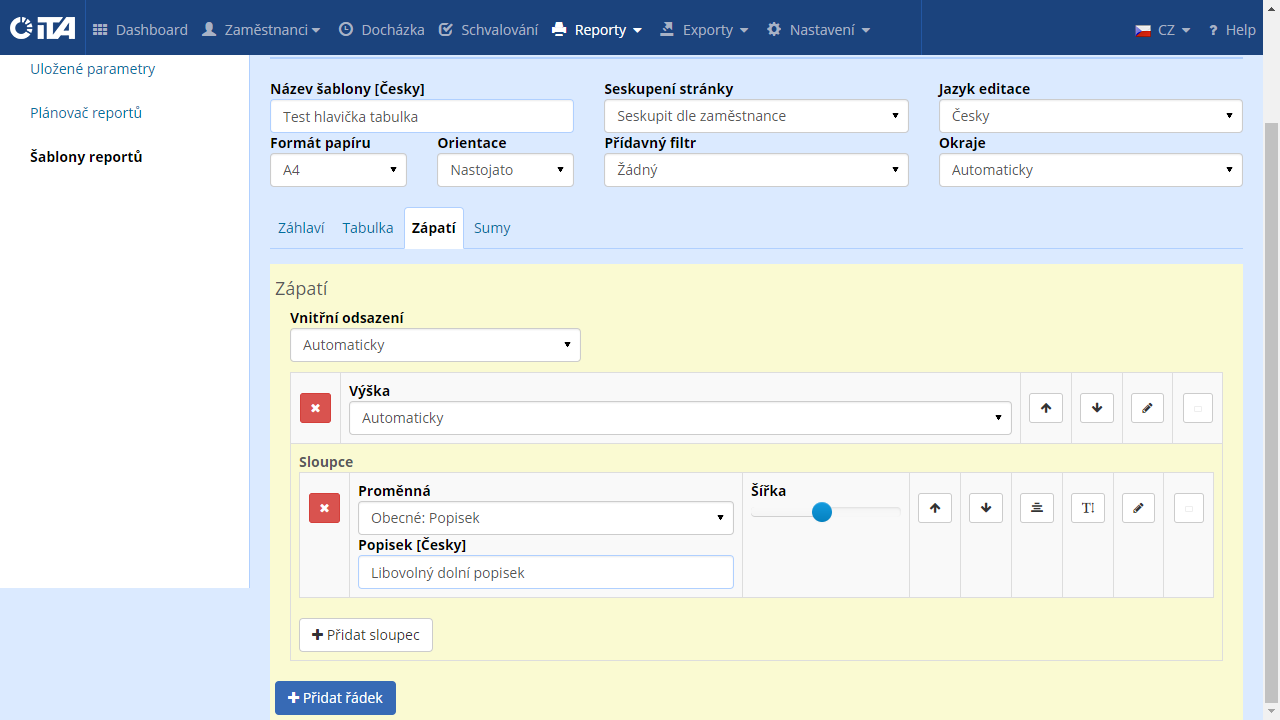Move the footer row down
The width and height of the screenshot is (1280, 720).
point(1096,408)
